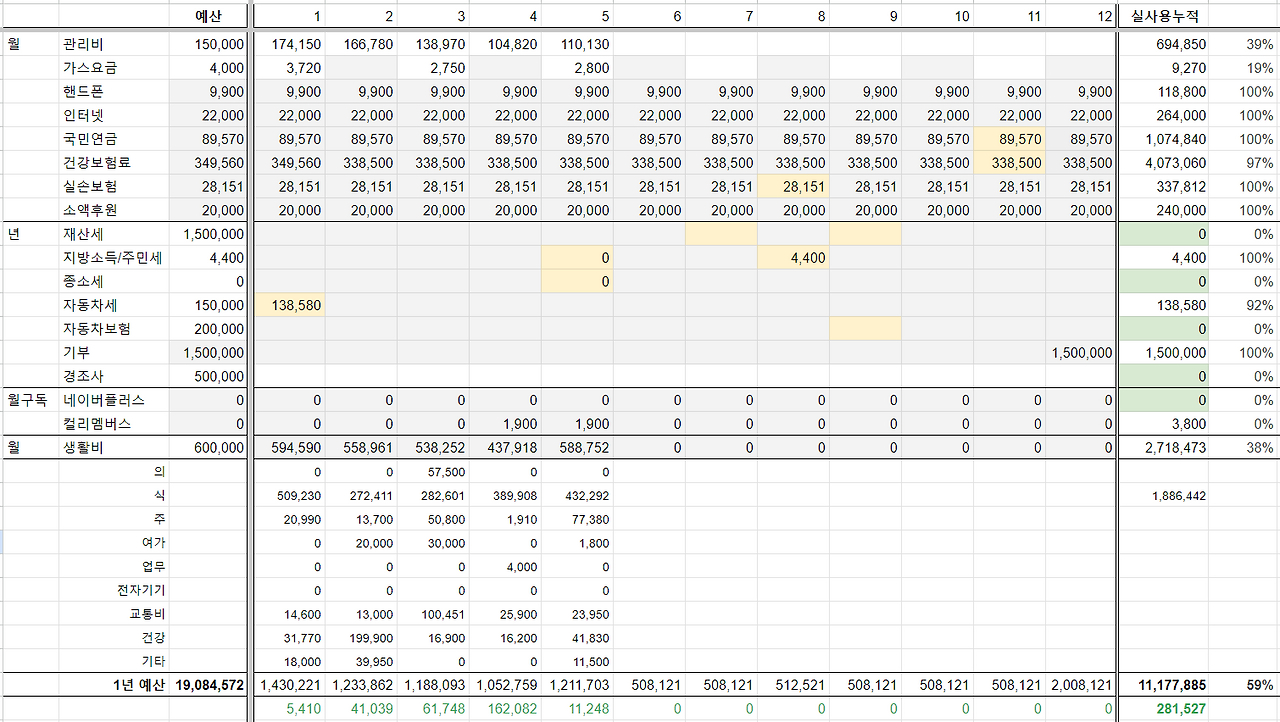Screen dimensions: 1280x722
Task: Select the 월구독 category label
Action: [27, 400]
